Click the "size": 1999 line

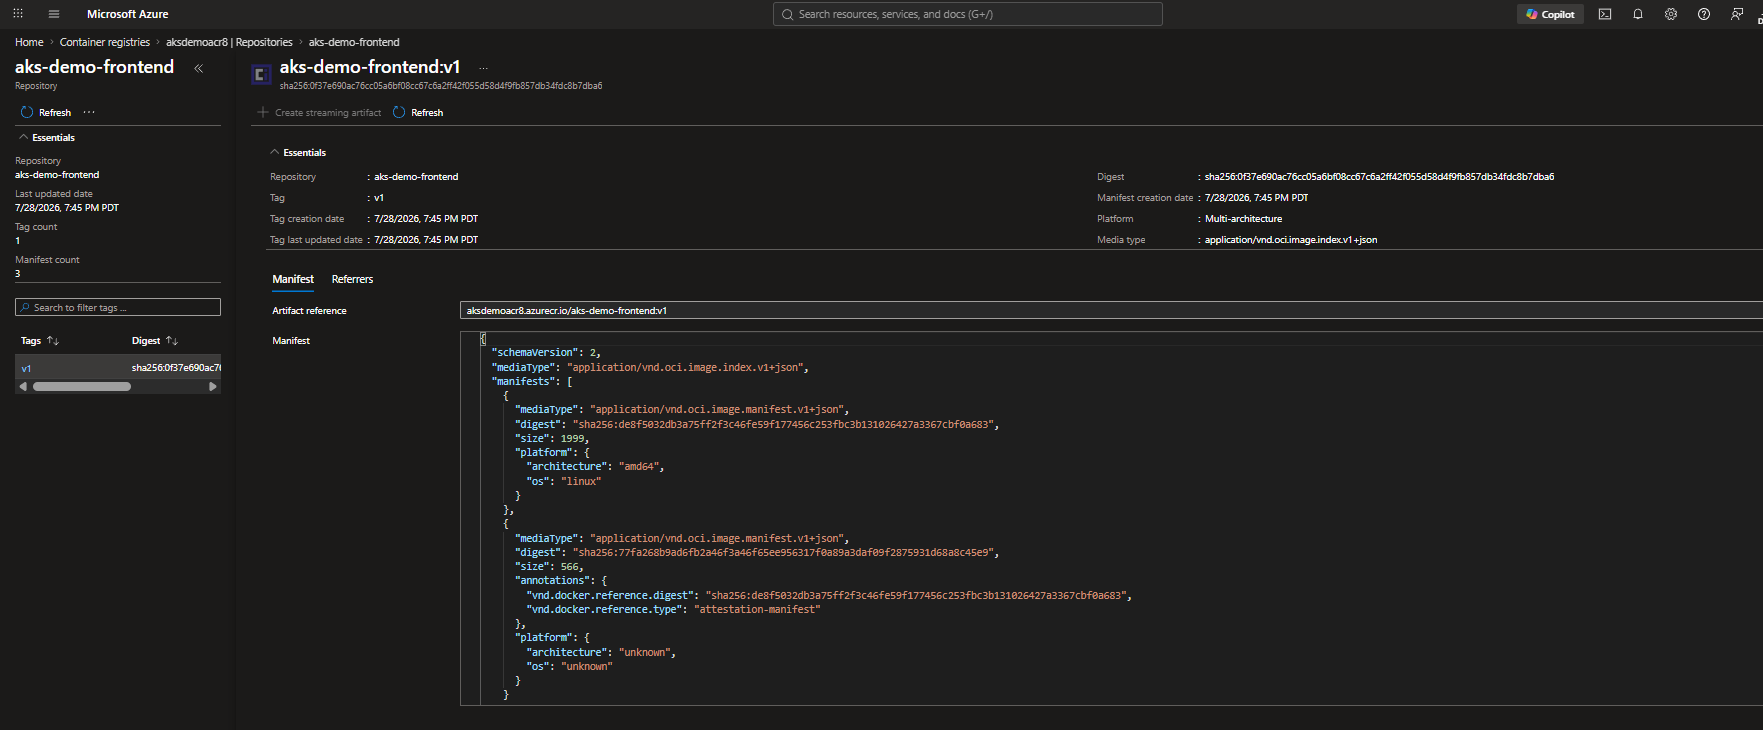(x=552, y=438)
